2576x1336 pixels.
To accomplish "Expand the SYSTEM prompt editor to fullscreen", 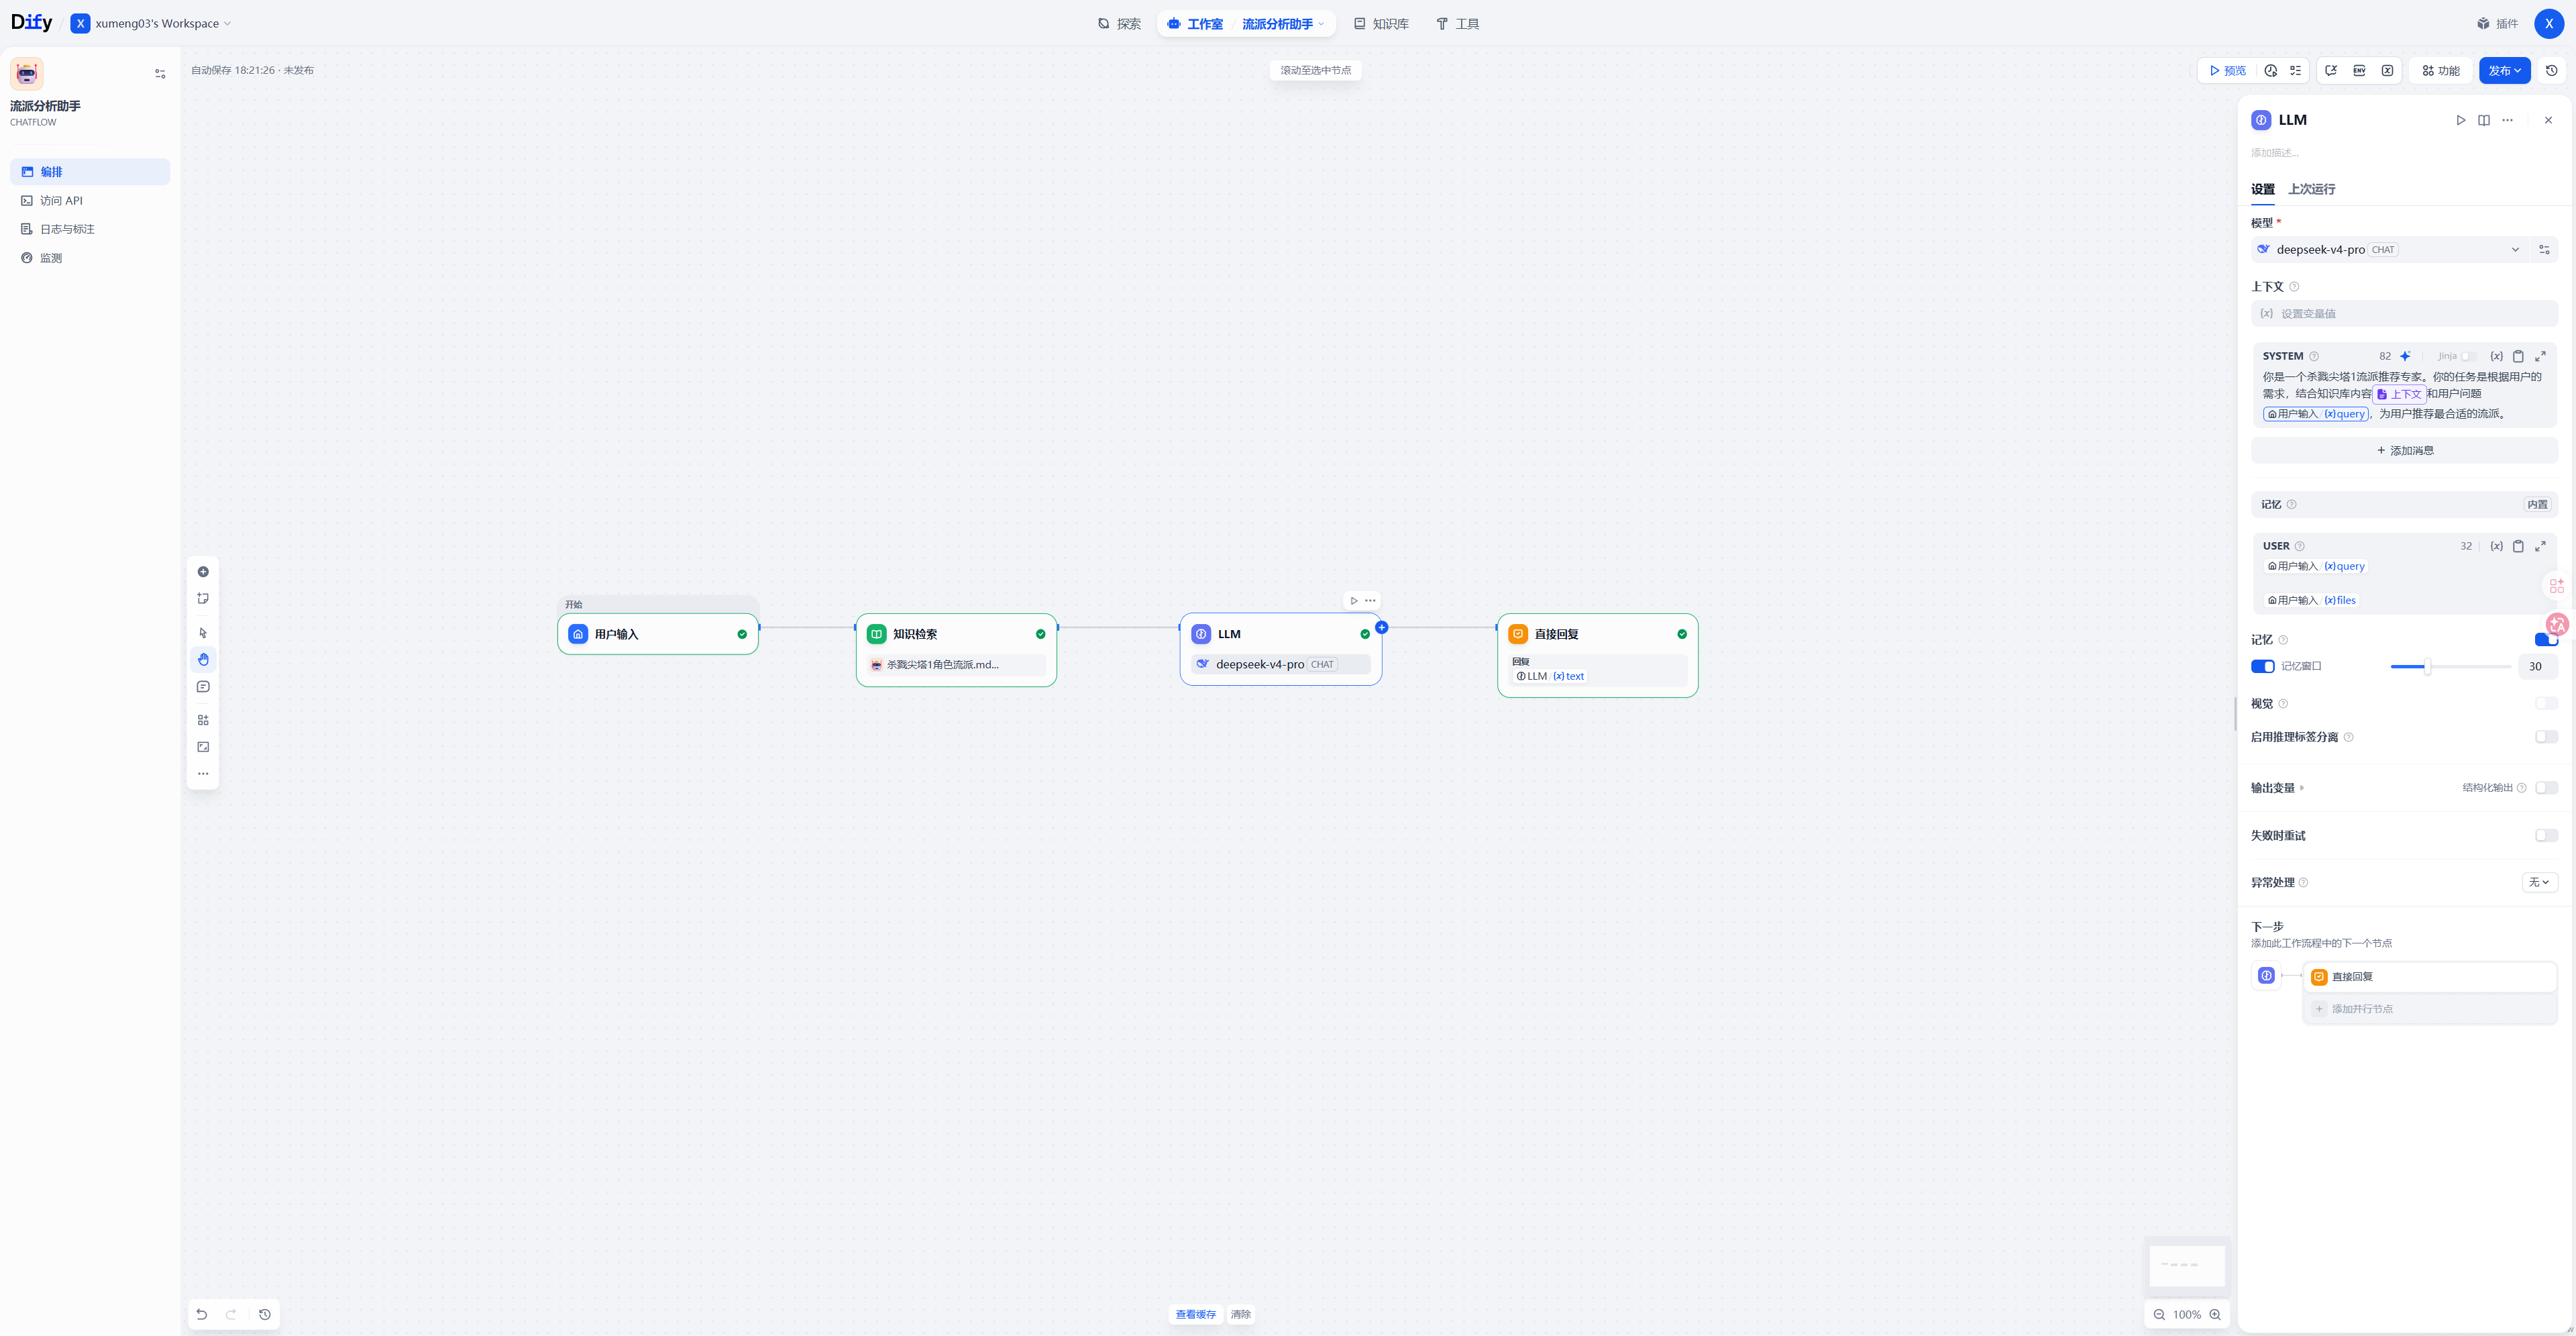I will [2541, 356].
